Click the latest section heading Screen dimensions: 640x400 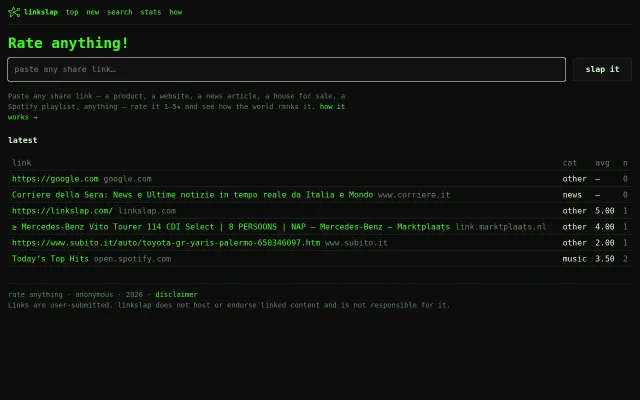point(22,140)
